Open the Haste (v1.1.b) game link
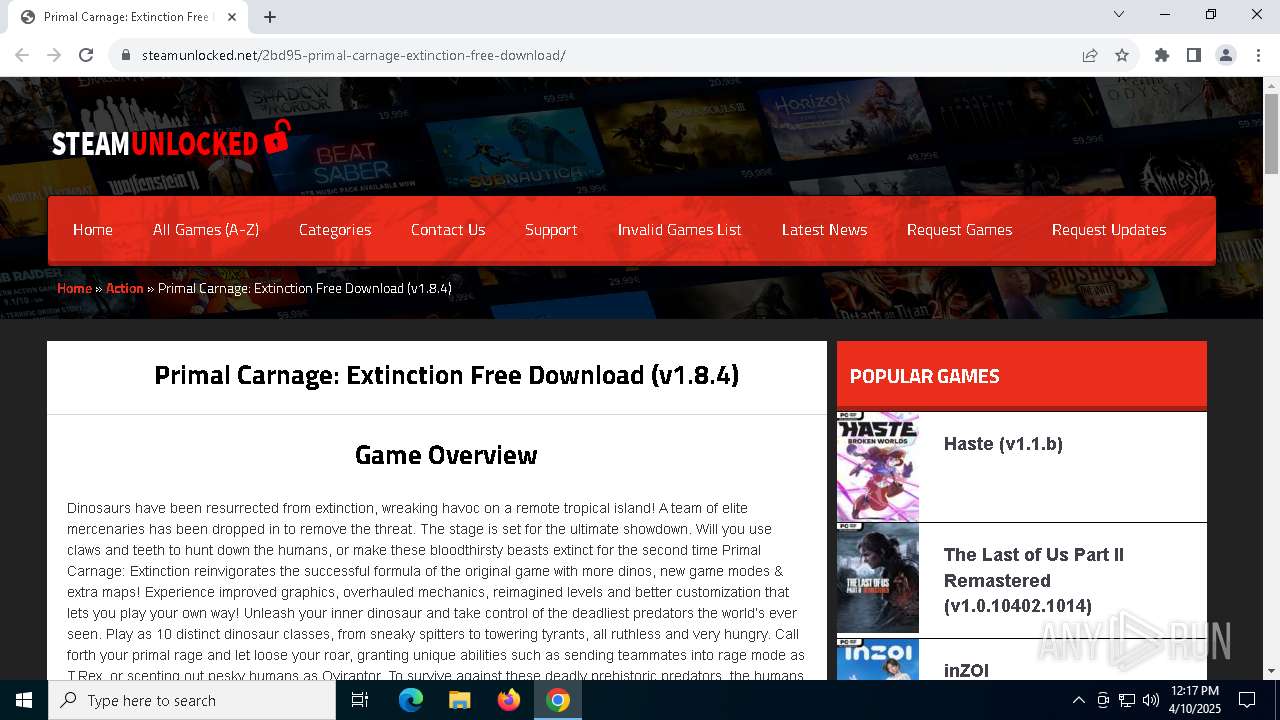Image resolution: width=1280 pixels, height=720 pixels. pos(1003,444)
